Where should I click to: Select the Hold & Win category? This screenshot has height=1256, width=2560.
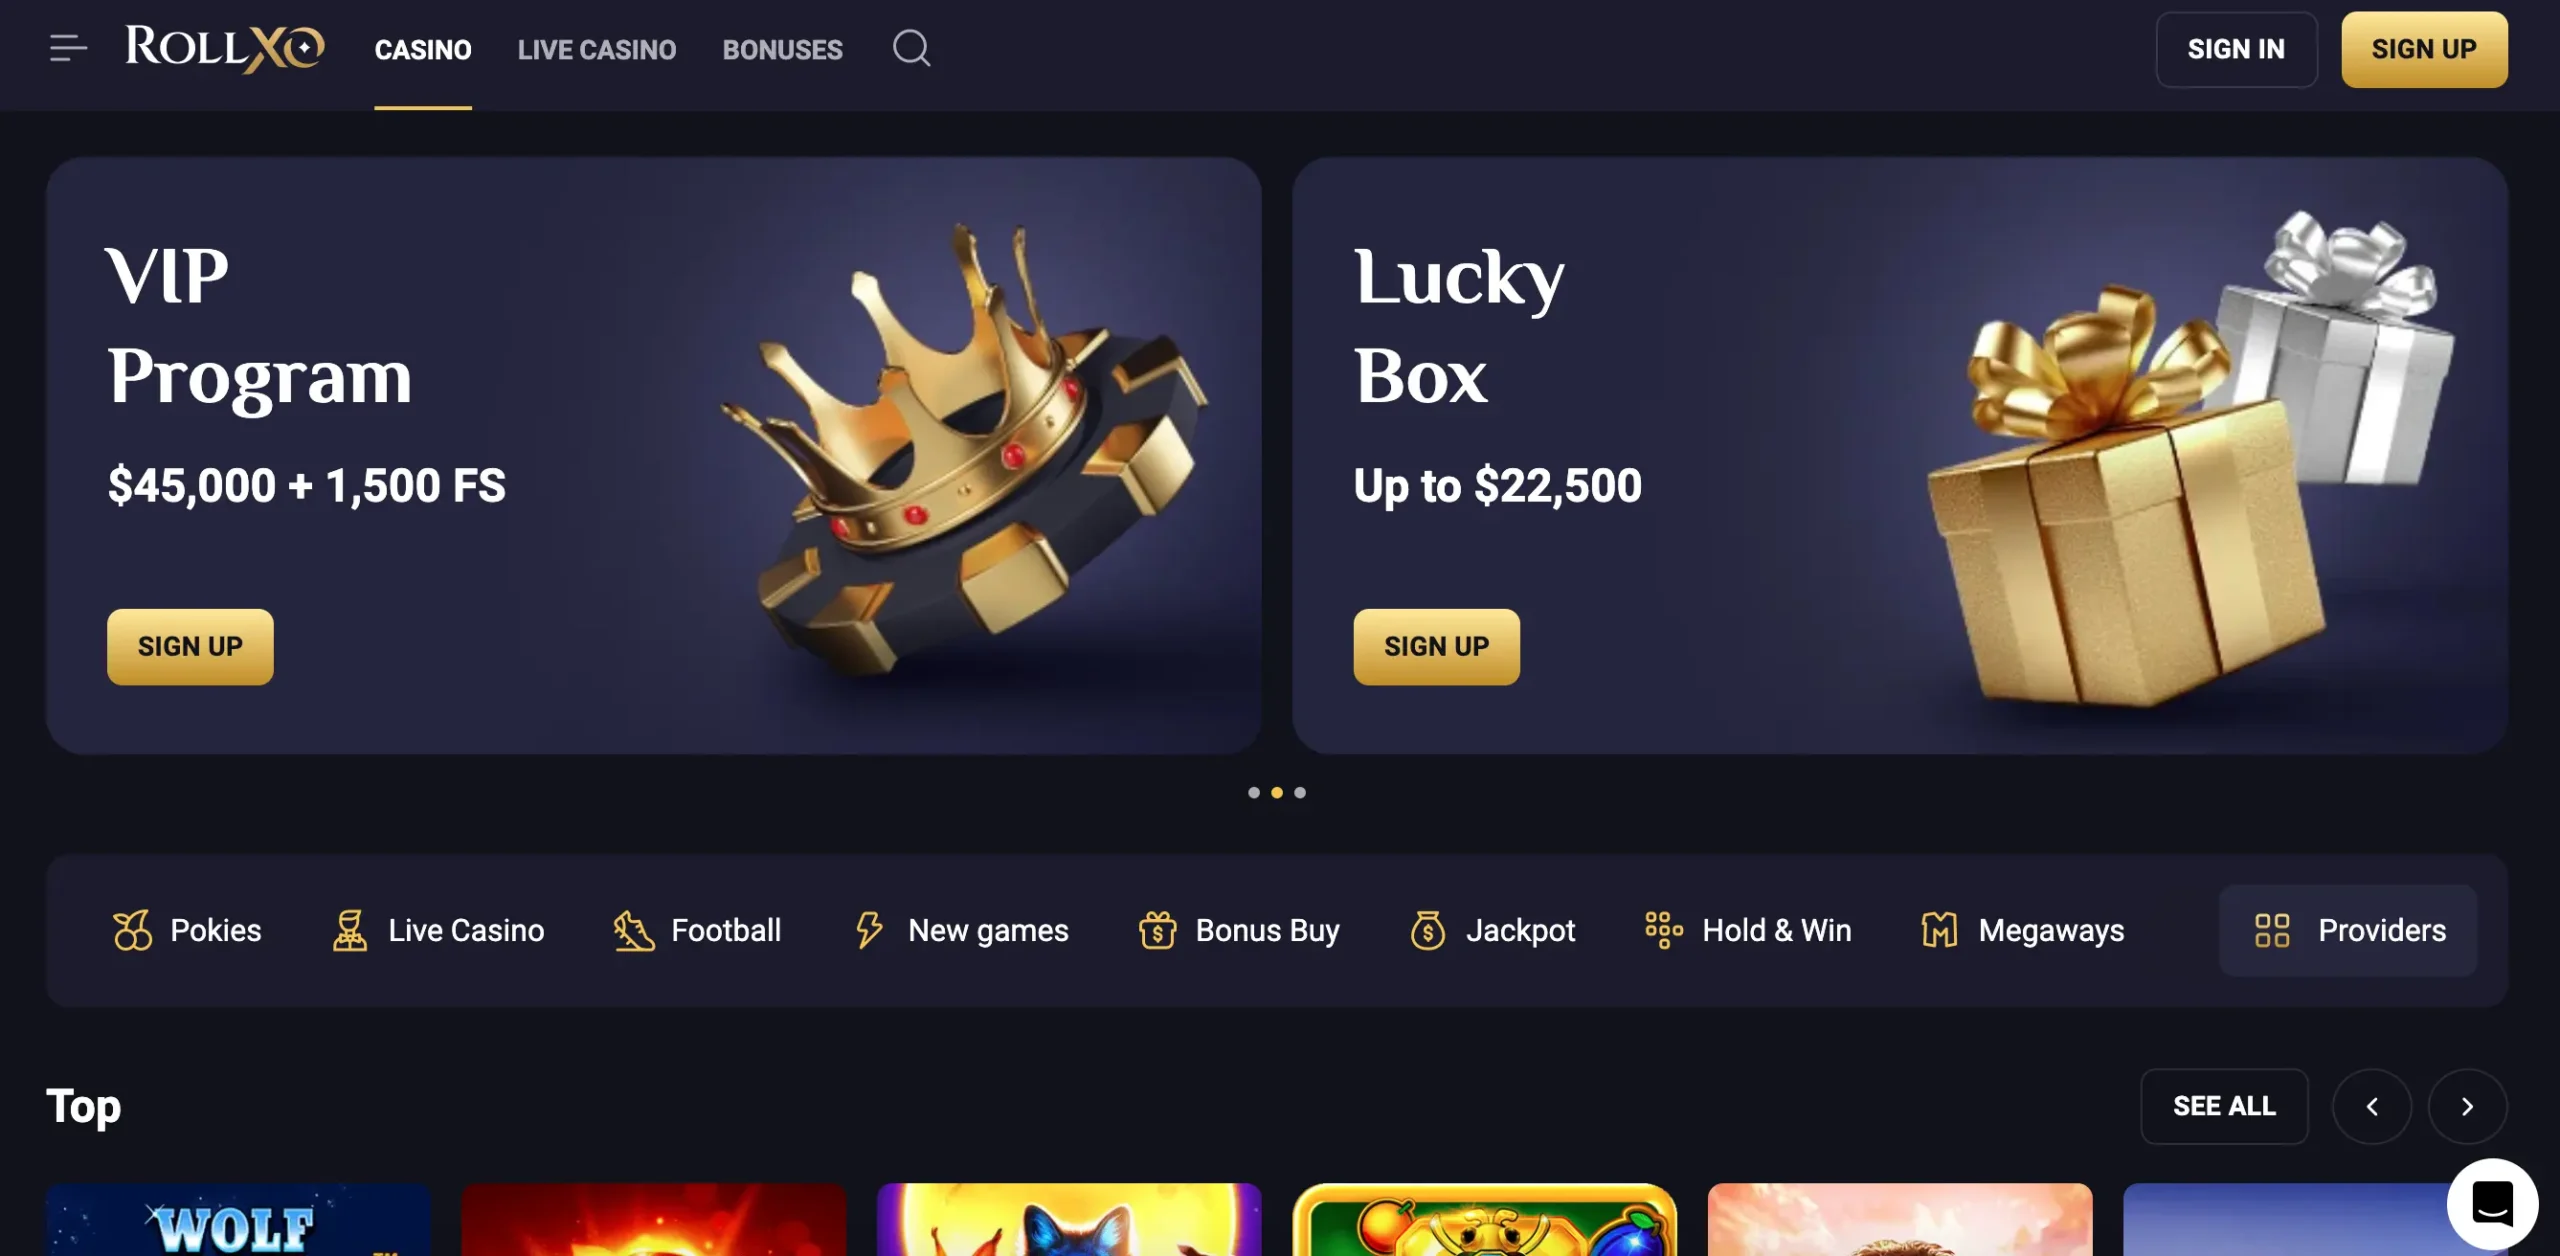click(1748, 930)
